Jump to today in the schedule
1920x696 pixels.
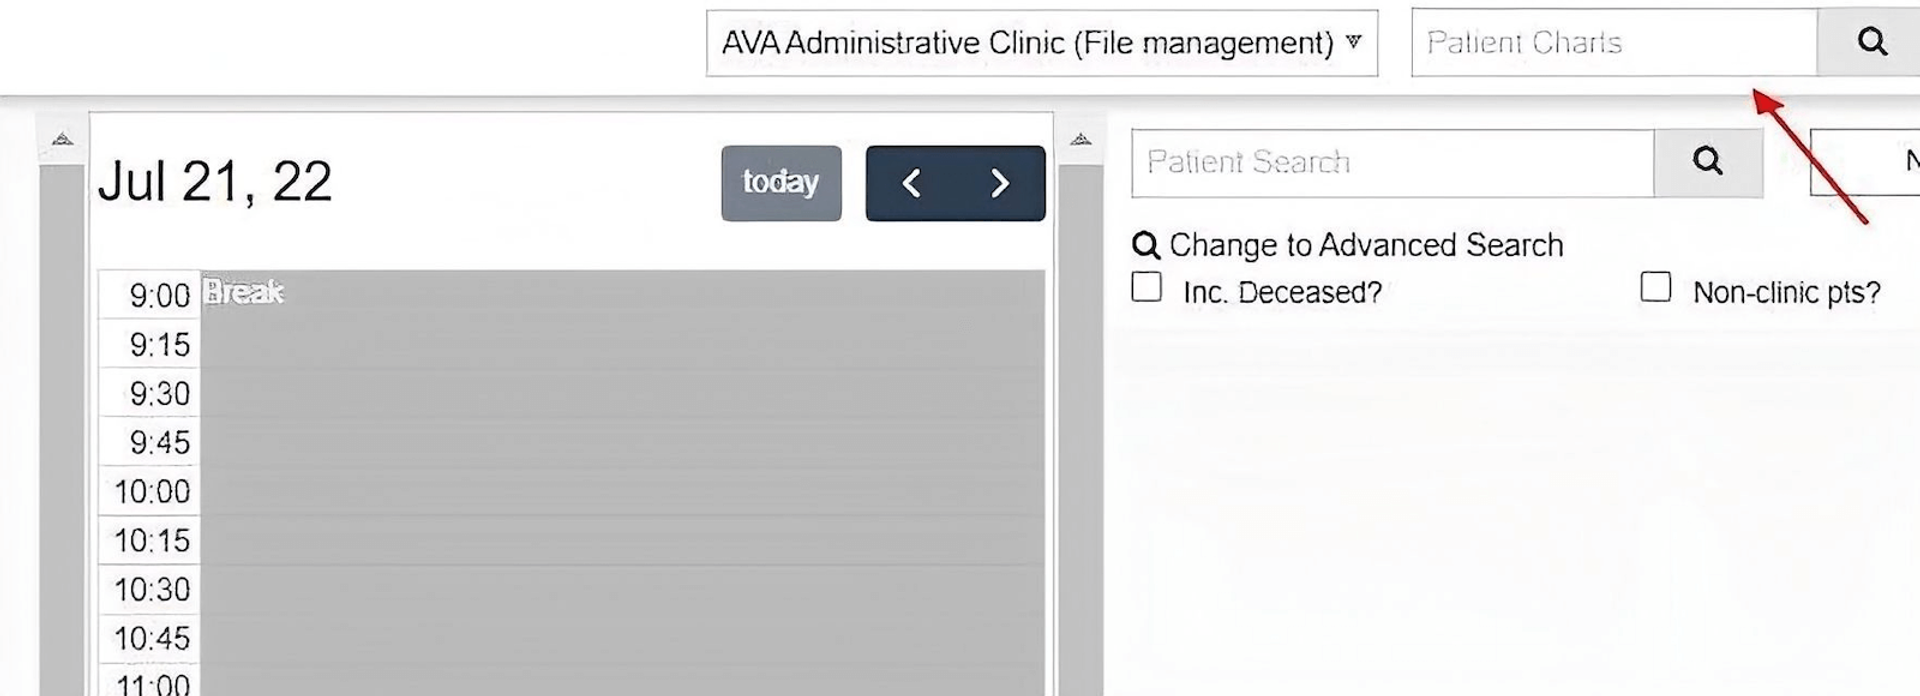click(x=781, y=183)
